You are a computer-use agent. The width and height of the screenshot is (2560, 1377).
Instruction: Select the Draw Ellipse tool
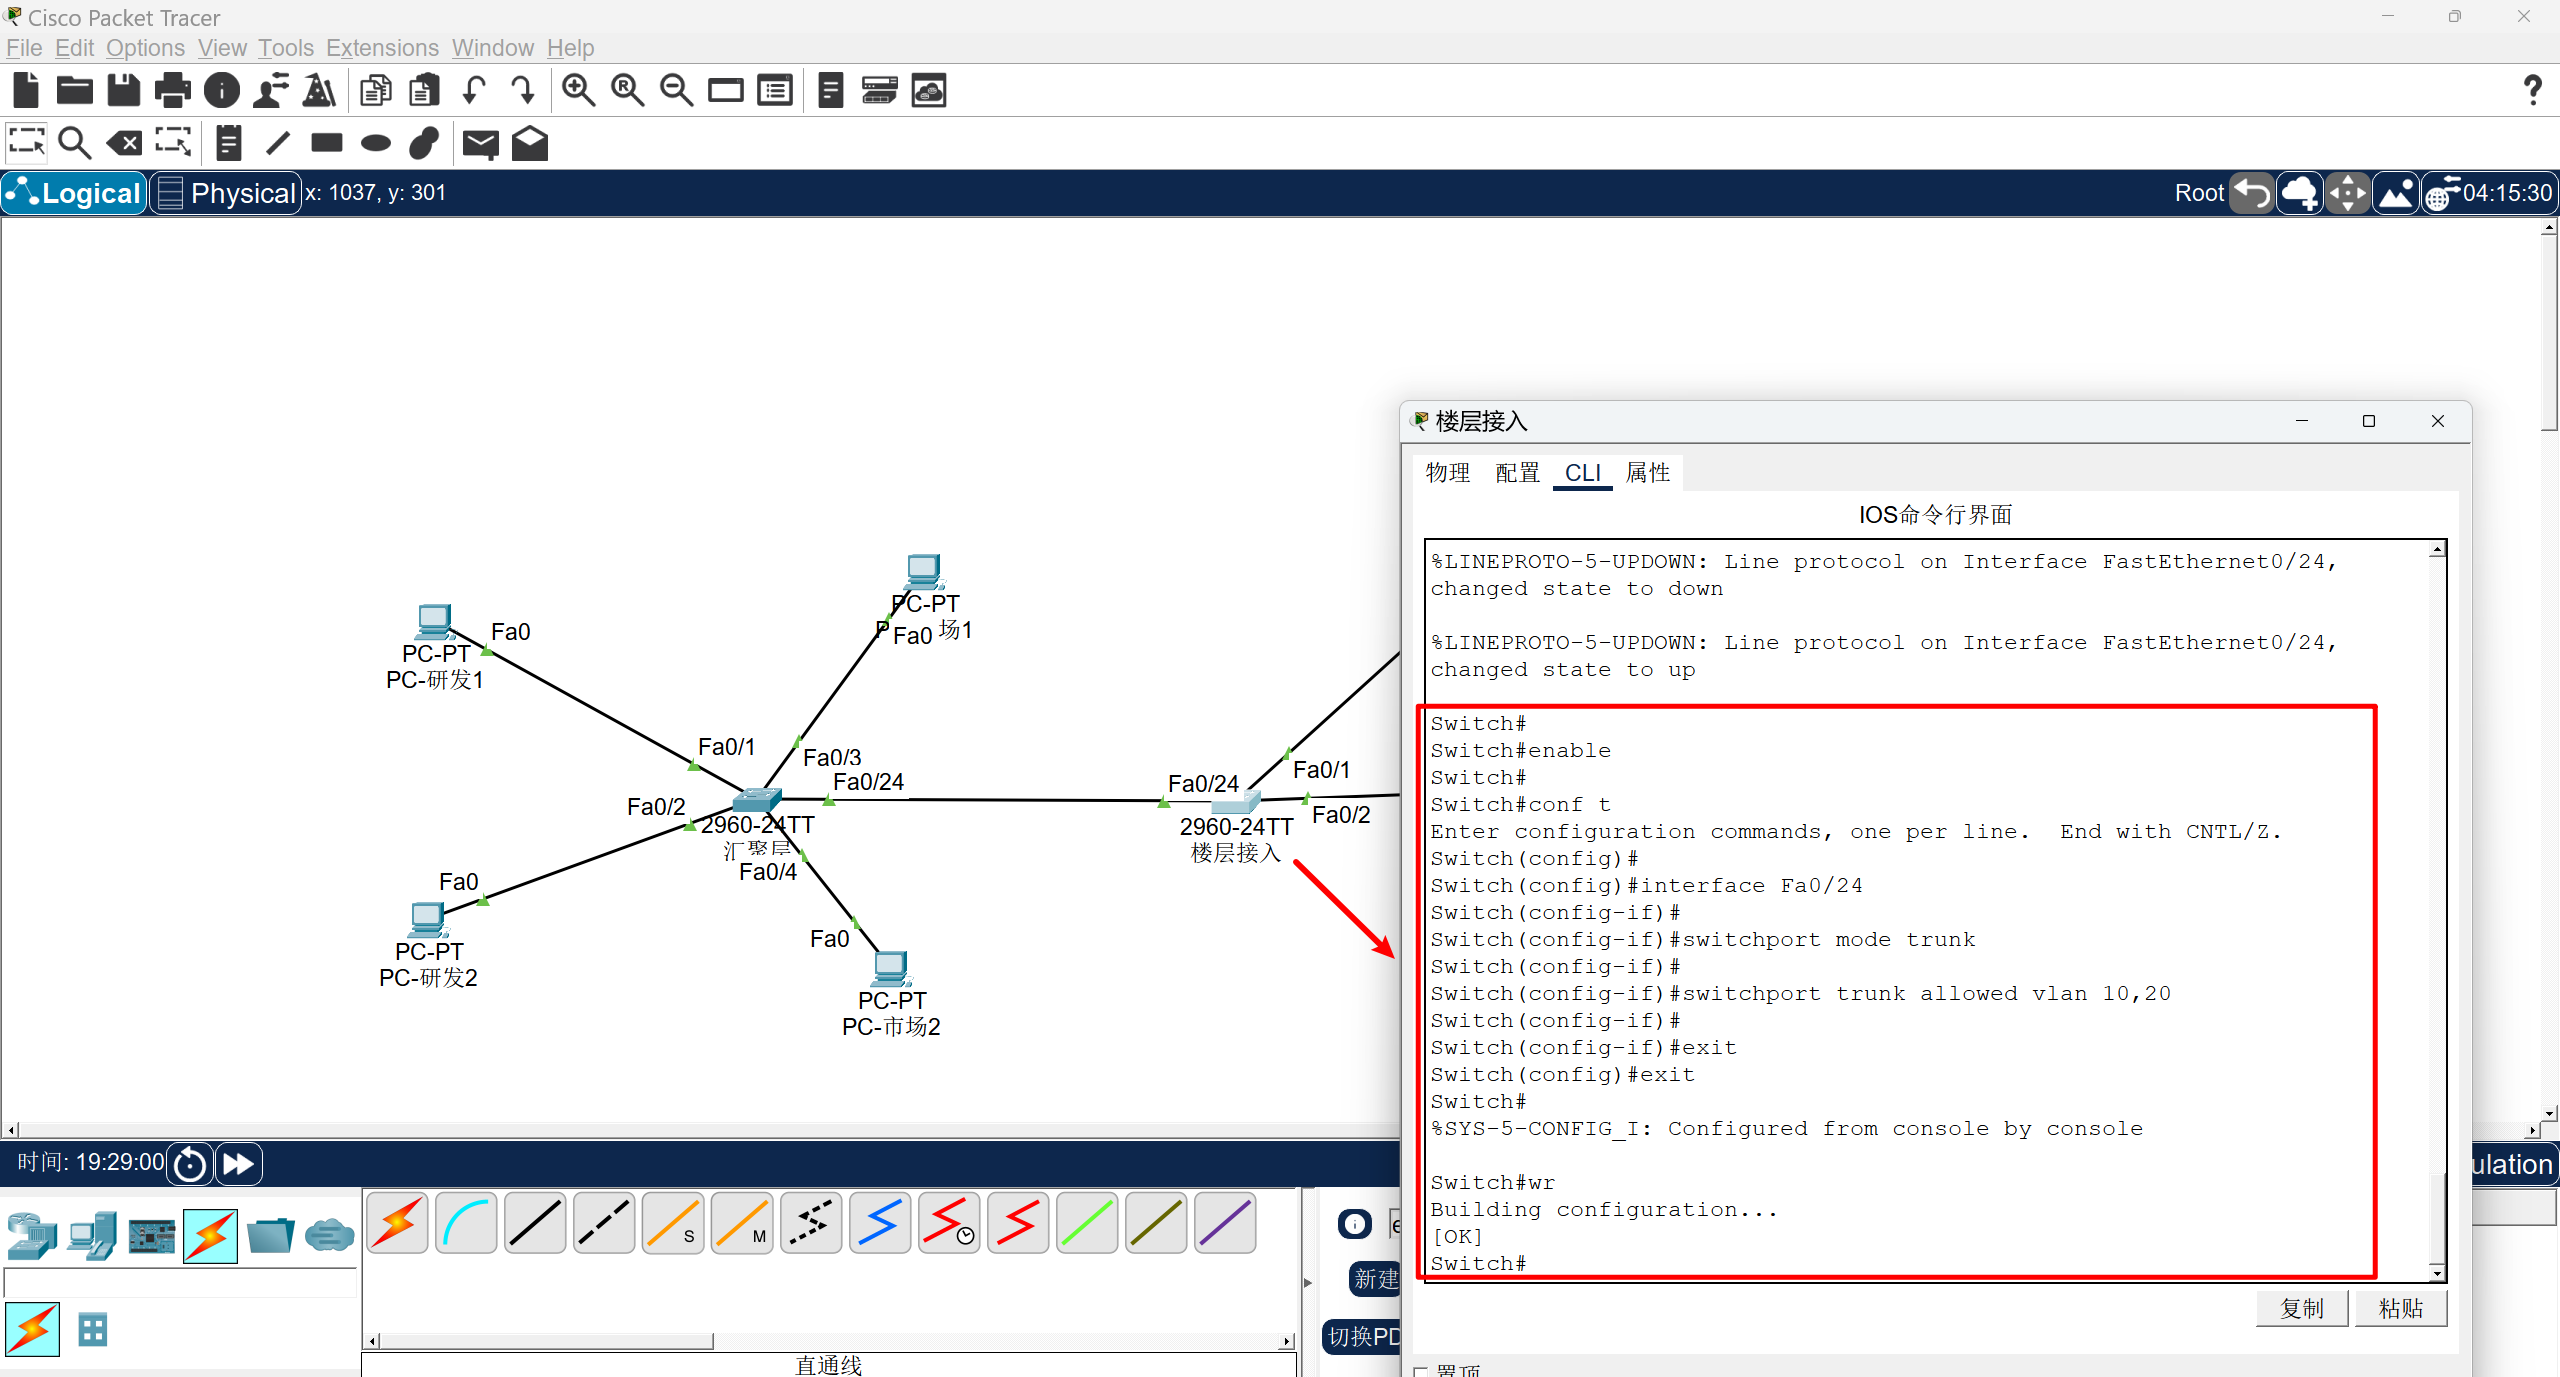pyautogui.click(x=376, y=143)
